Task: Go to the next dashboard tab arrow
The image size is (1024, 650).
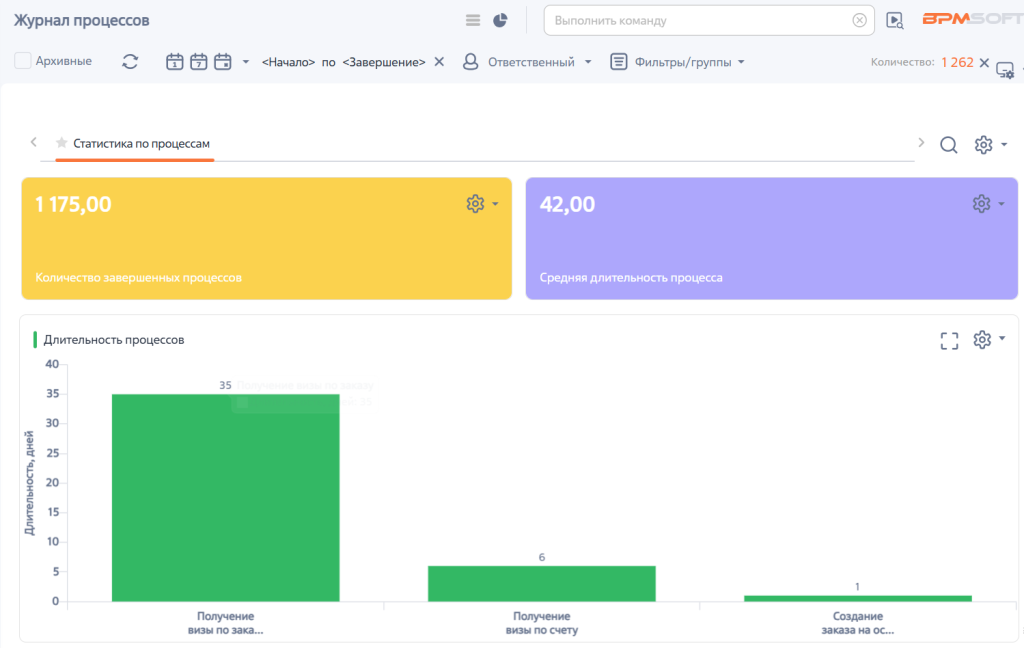Action: point(921,142)
